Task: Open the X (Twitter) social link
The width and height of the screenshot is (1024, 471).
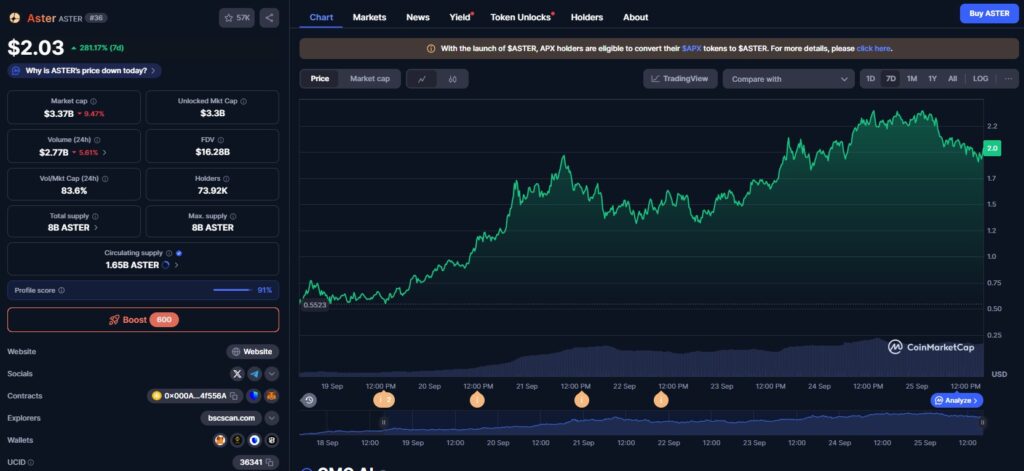Action: pyautogui.click(x=237, y=373)
